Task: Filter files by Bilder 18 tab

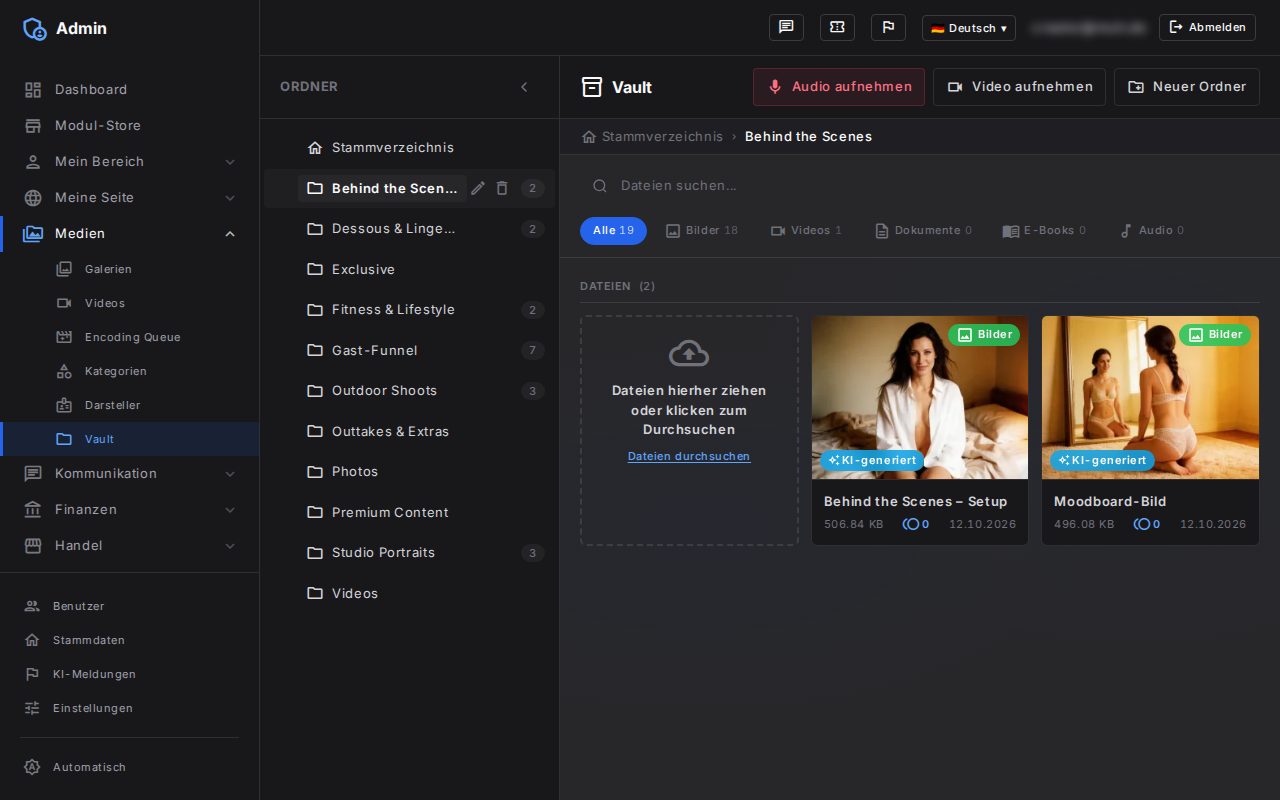Action: click(702, 231)
